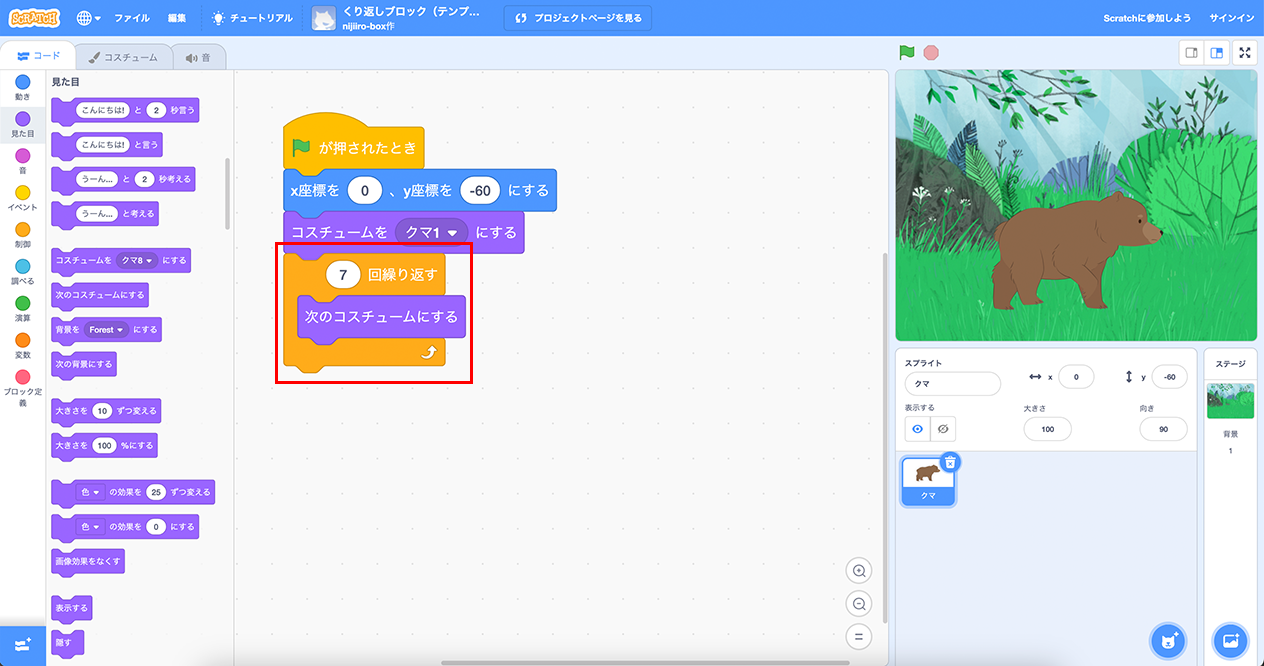Viewport: 1264px width, 666px height.
Task: Open the choose sprite button
Action: [1167, 640]
